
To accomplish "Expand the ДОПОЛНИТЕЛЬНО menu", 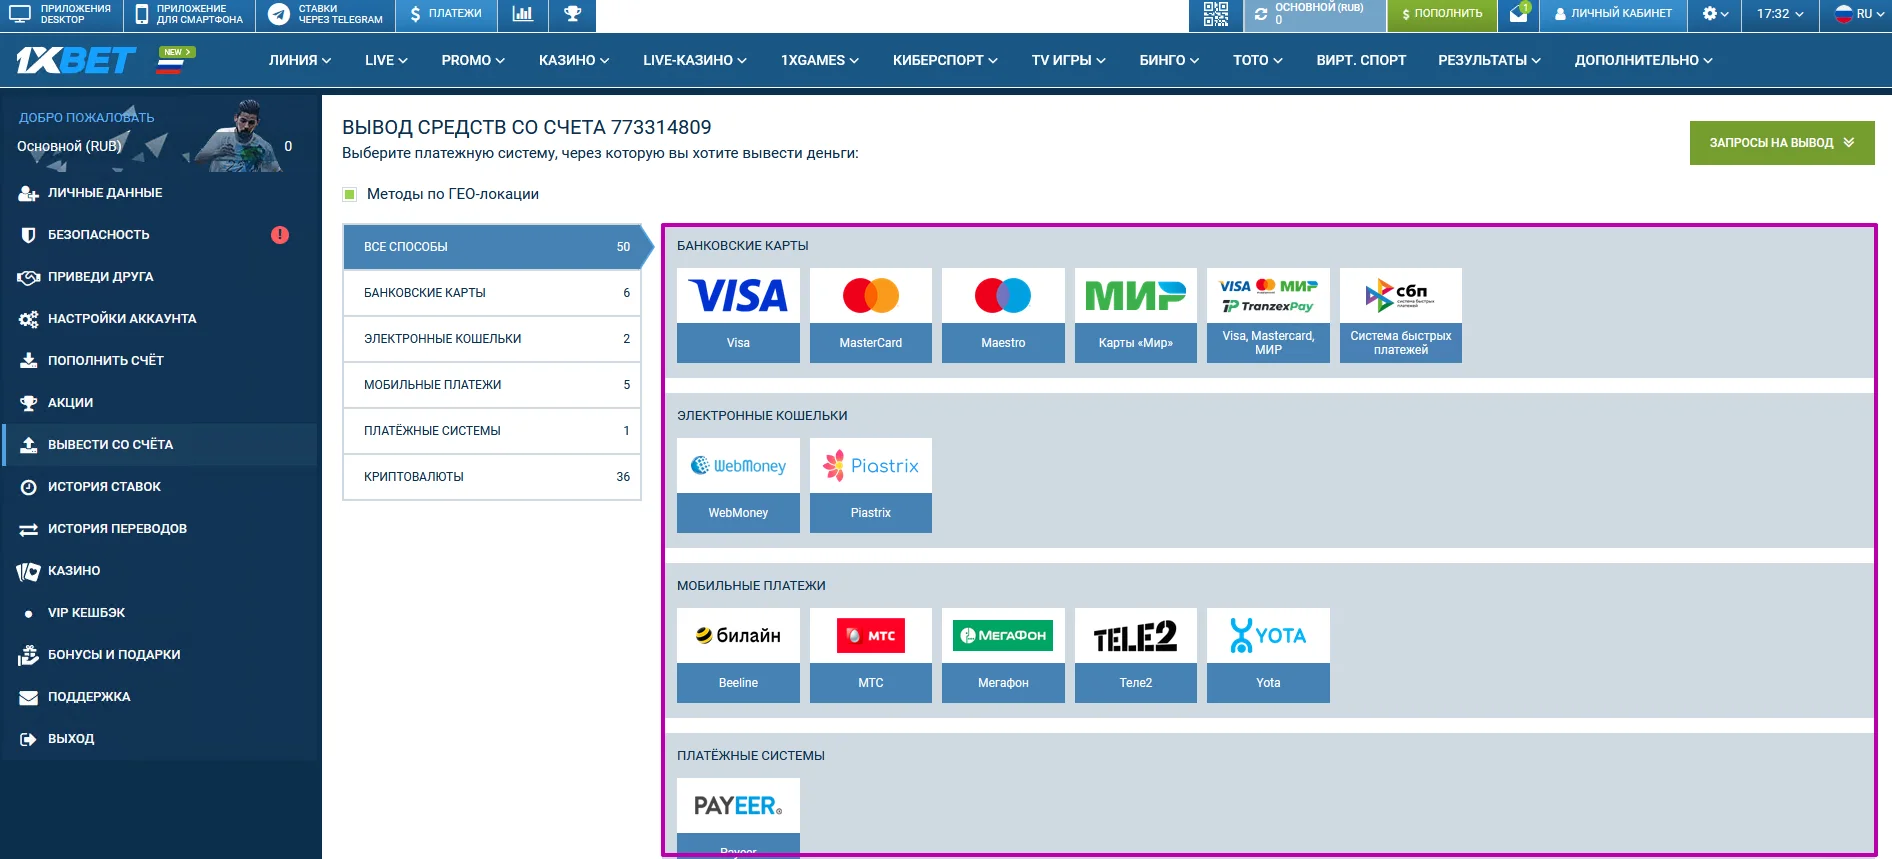I will click(x=1644, y=60).
